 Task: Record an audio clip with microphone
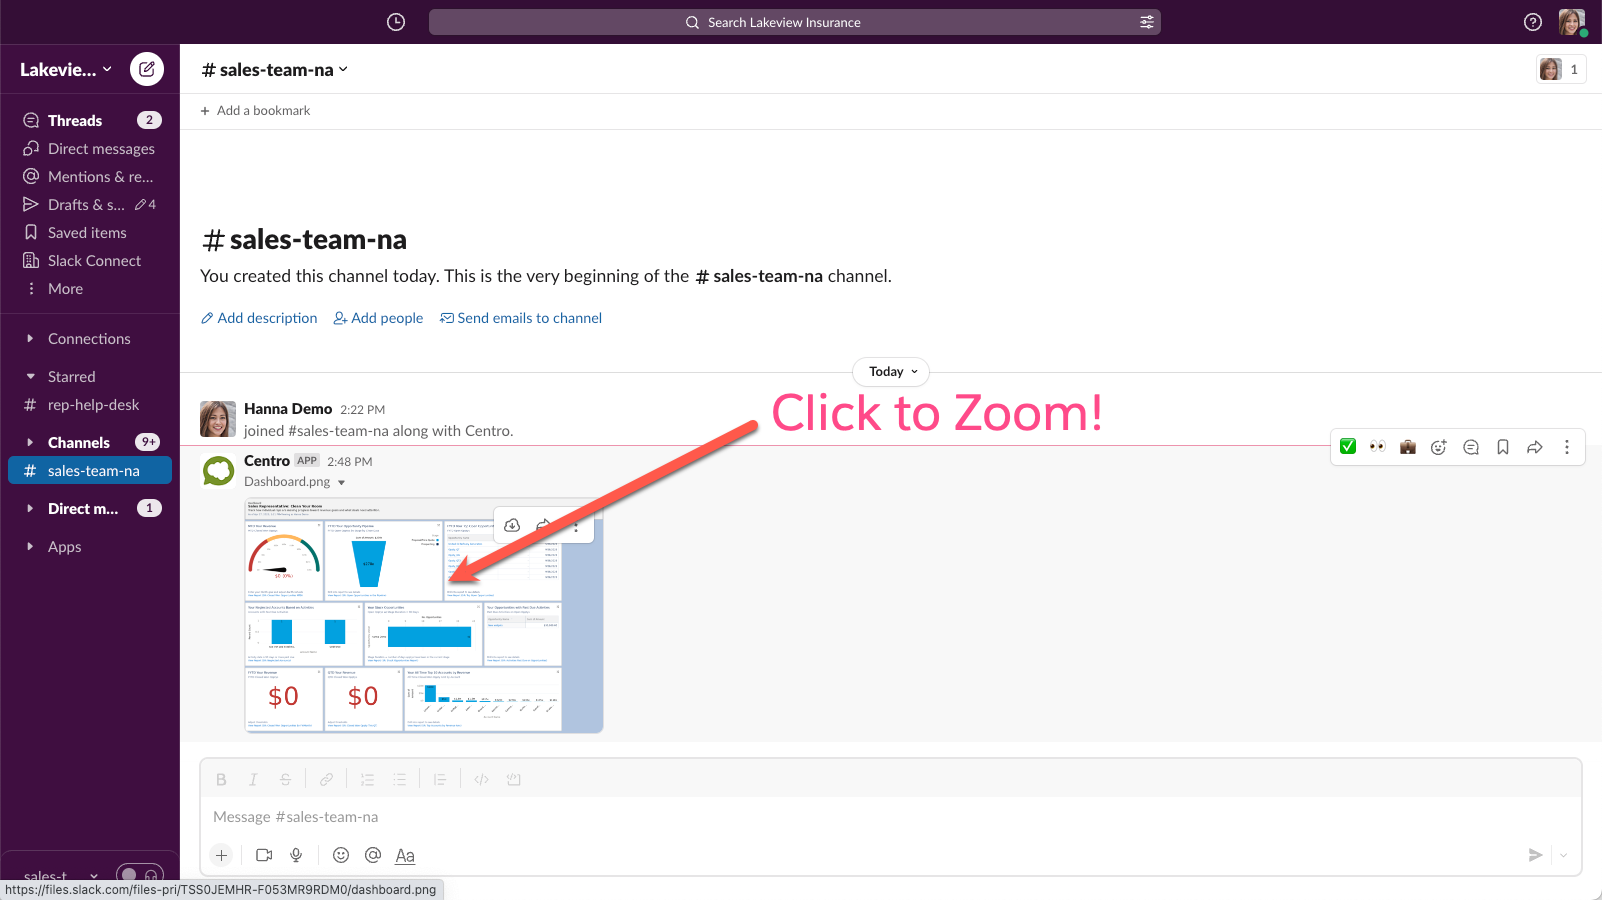(296, 855)
